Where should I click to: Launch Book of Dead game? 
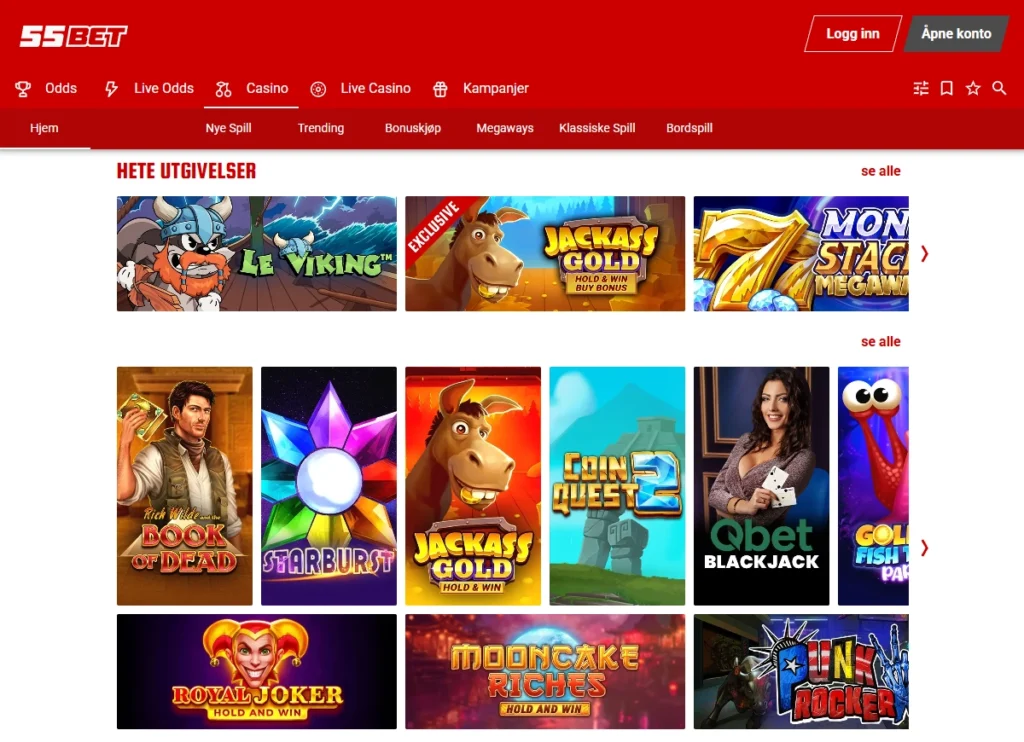tap(185, 485)
